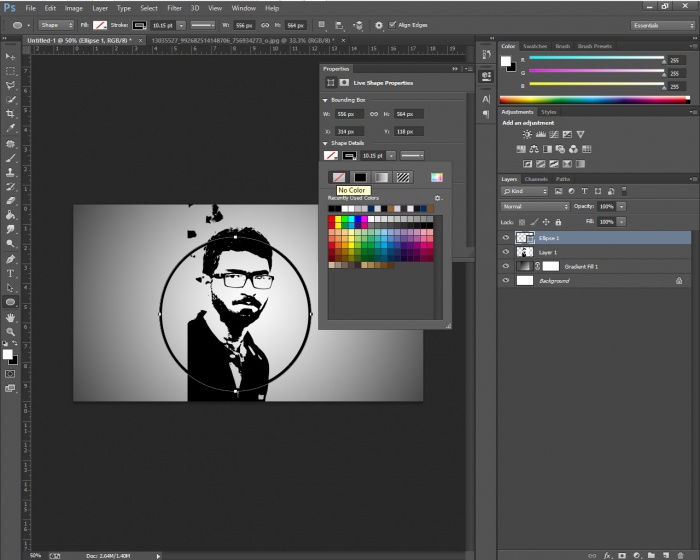Click the Pen tool
The height and width of the screenshot is (560, 700).
10,259
